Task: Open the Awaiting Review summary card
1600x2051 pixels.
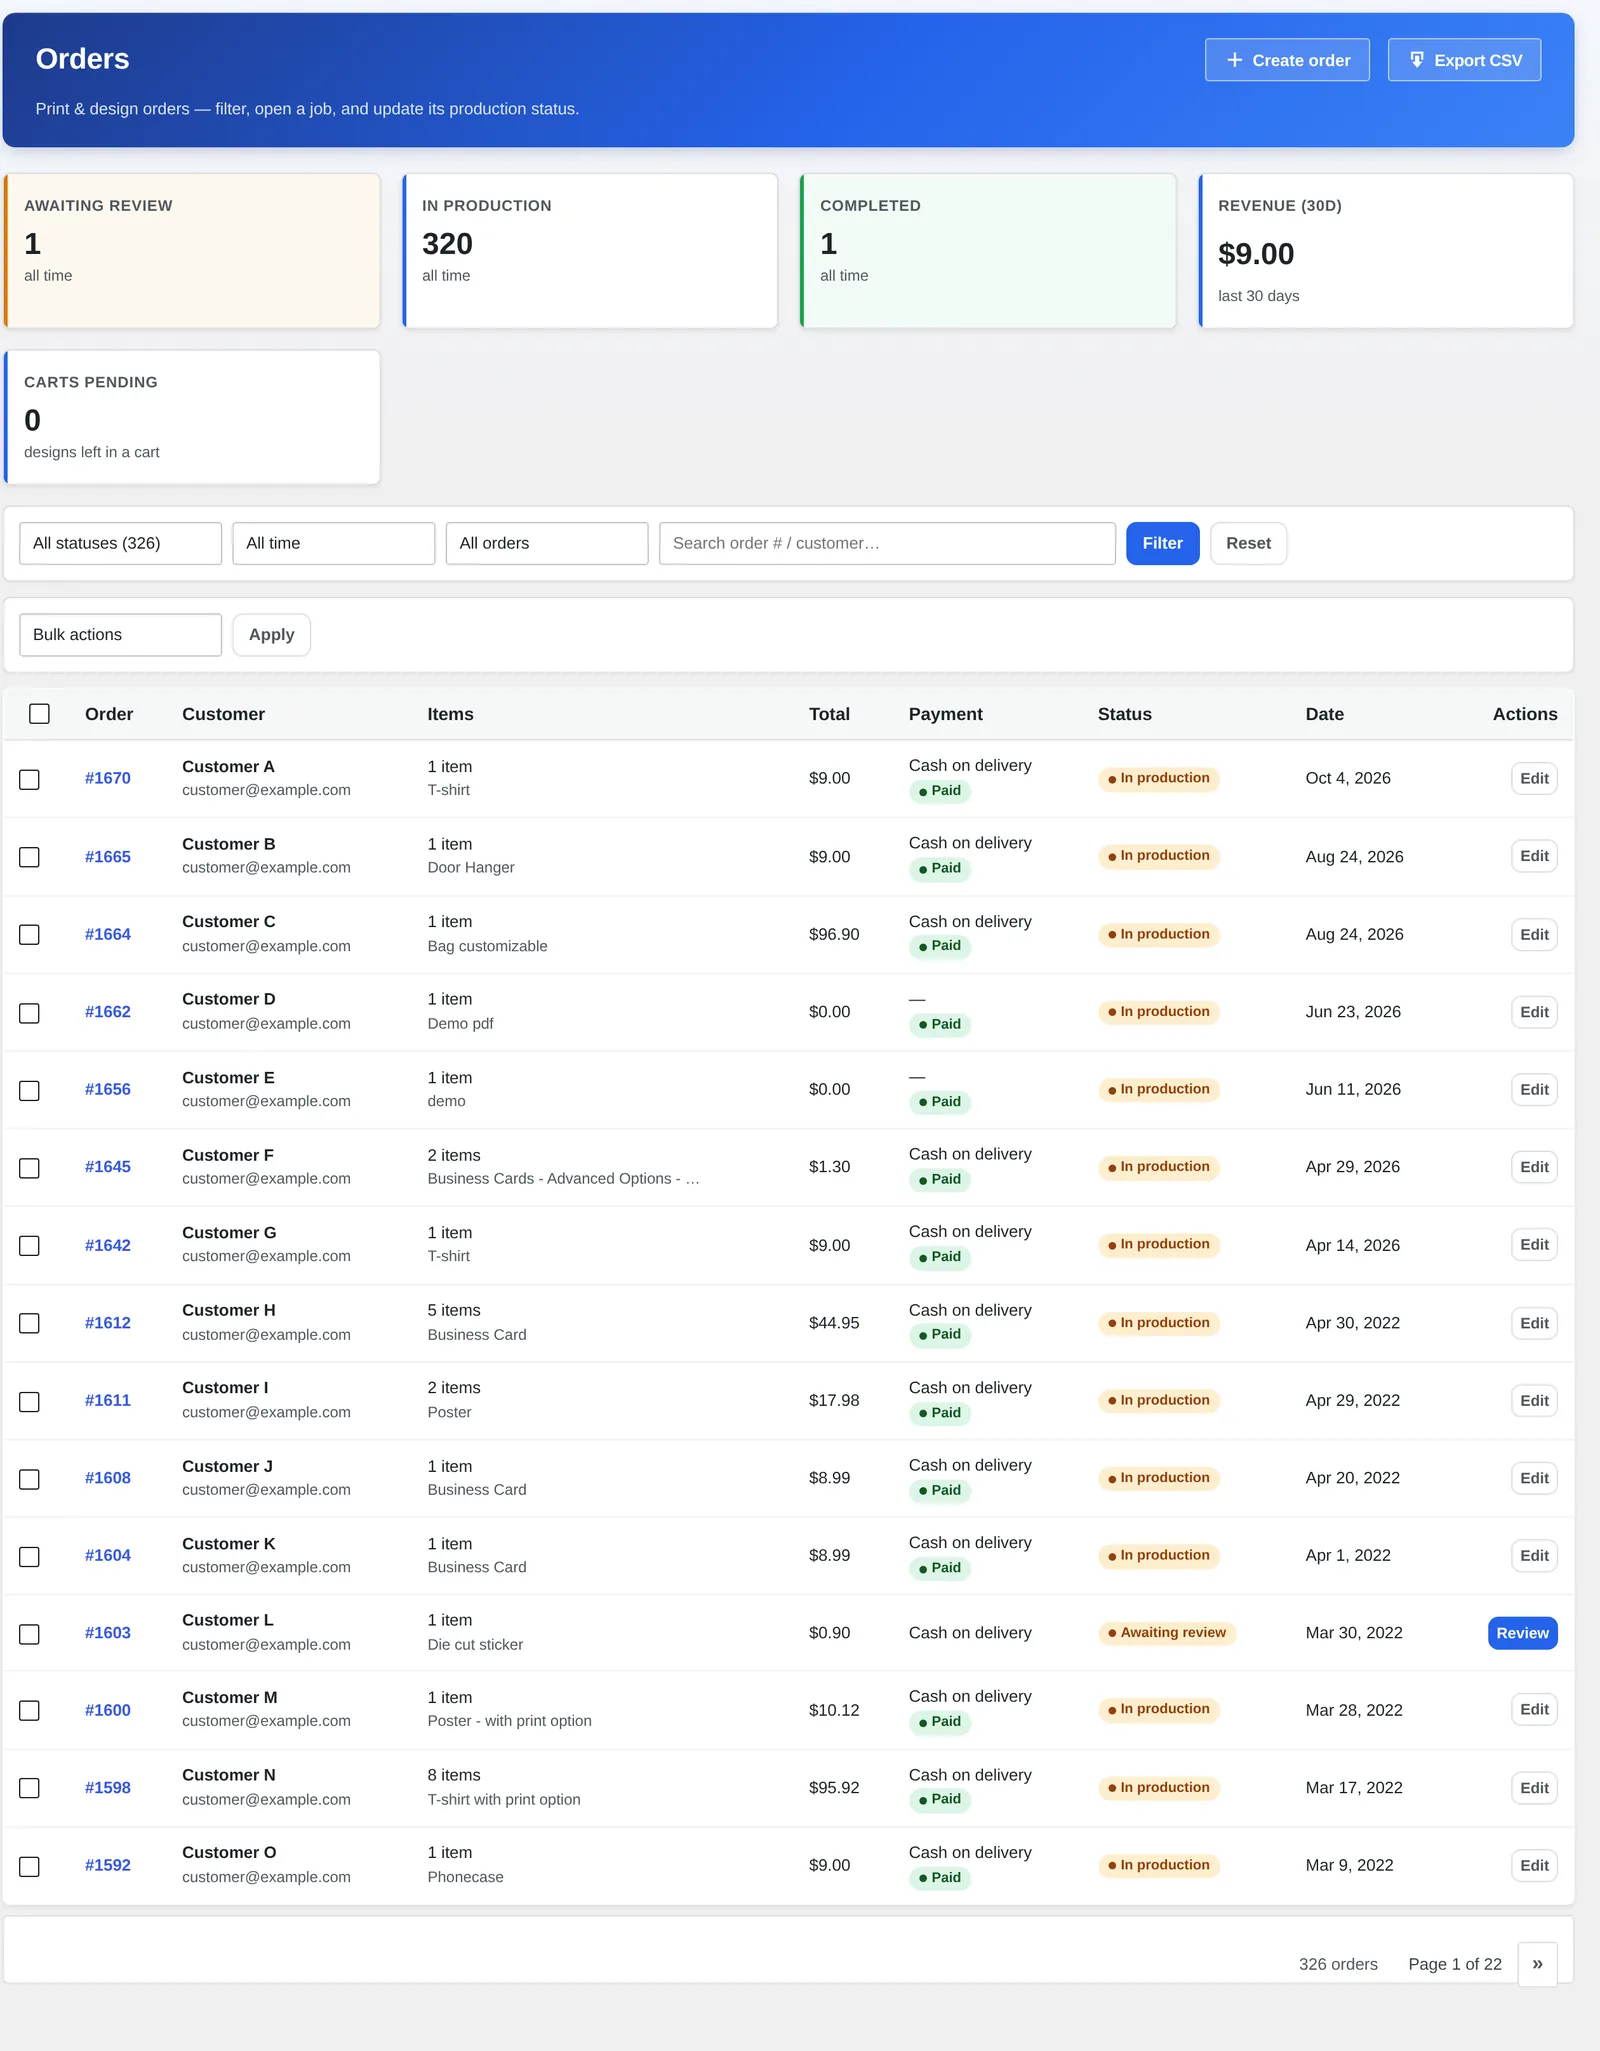Action: (x=192, y=250)
